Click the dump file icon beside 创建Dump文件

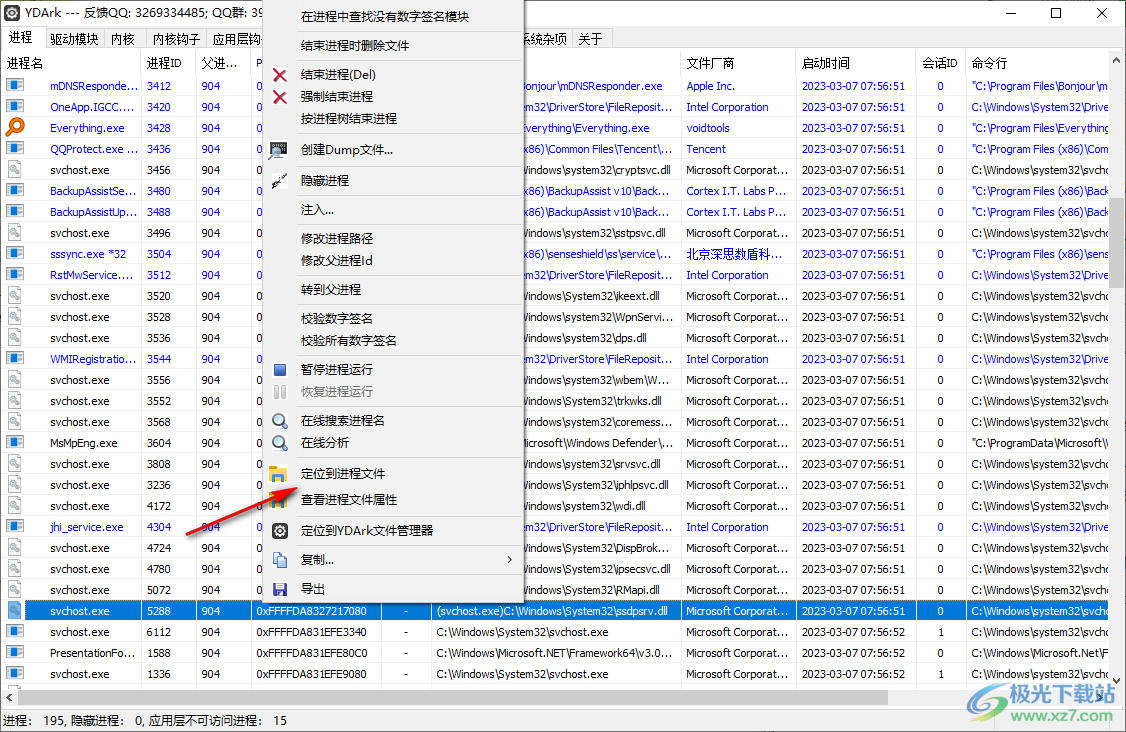(x=279, y=150)
